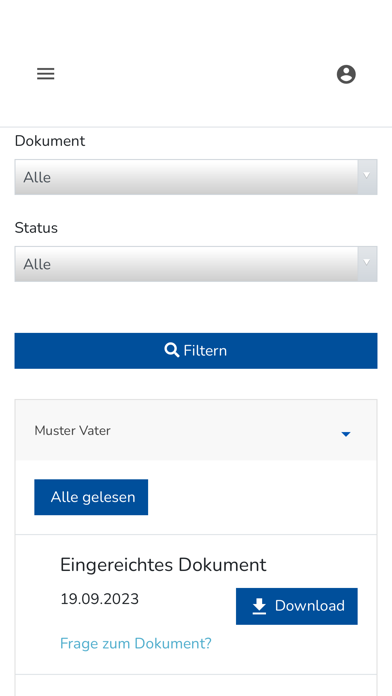The height and width of the screenshot is (696, 392).
Task: Download the Eingereichtes Dokument file
Action: [297, 606]
